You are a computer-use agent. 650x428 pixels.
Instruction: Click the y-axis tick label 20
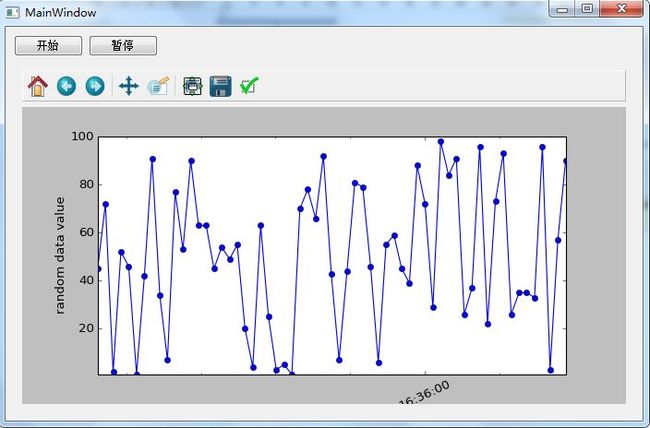pyautogui.click(x=86, y=328)
